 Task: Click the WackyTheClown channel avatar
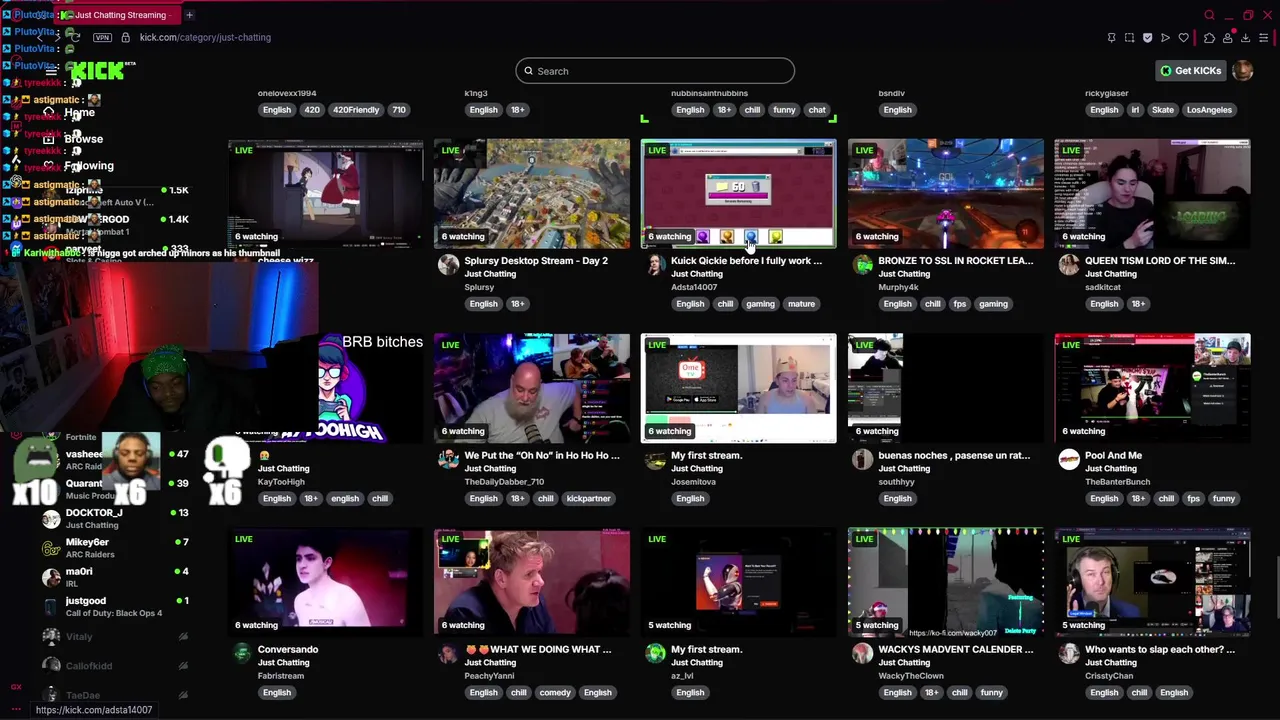point(862,654)
